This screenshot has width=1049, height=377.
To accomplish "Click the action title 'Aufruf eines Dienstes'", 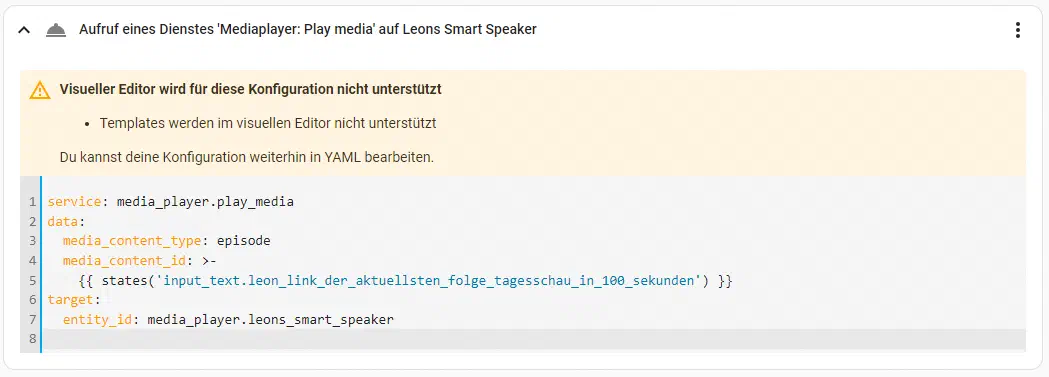I will click(x=308, y=29).
